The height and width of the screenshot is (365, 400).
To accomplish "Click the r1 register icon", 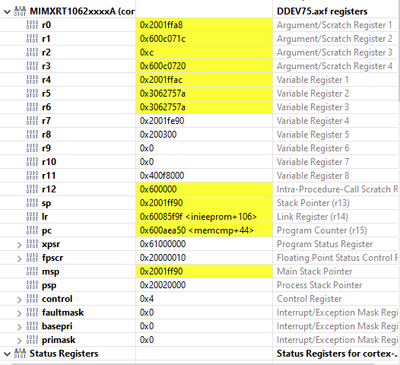I will [x=32, y=39].
